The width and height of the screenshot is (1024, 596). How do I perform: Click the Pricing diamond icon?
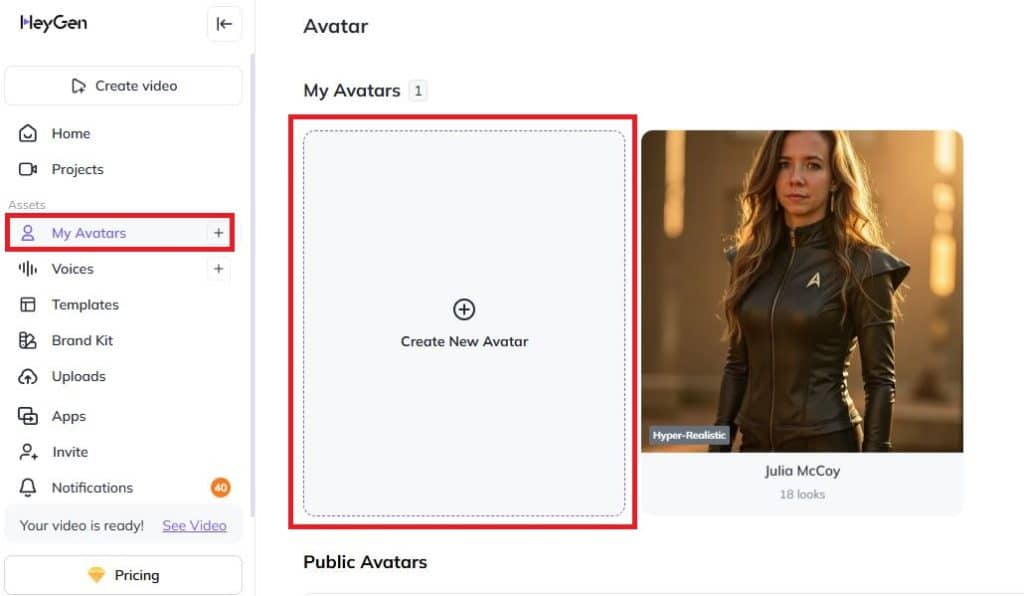[96, 574]
